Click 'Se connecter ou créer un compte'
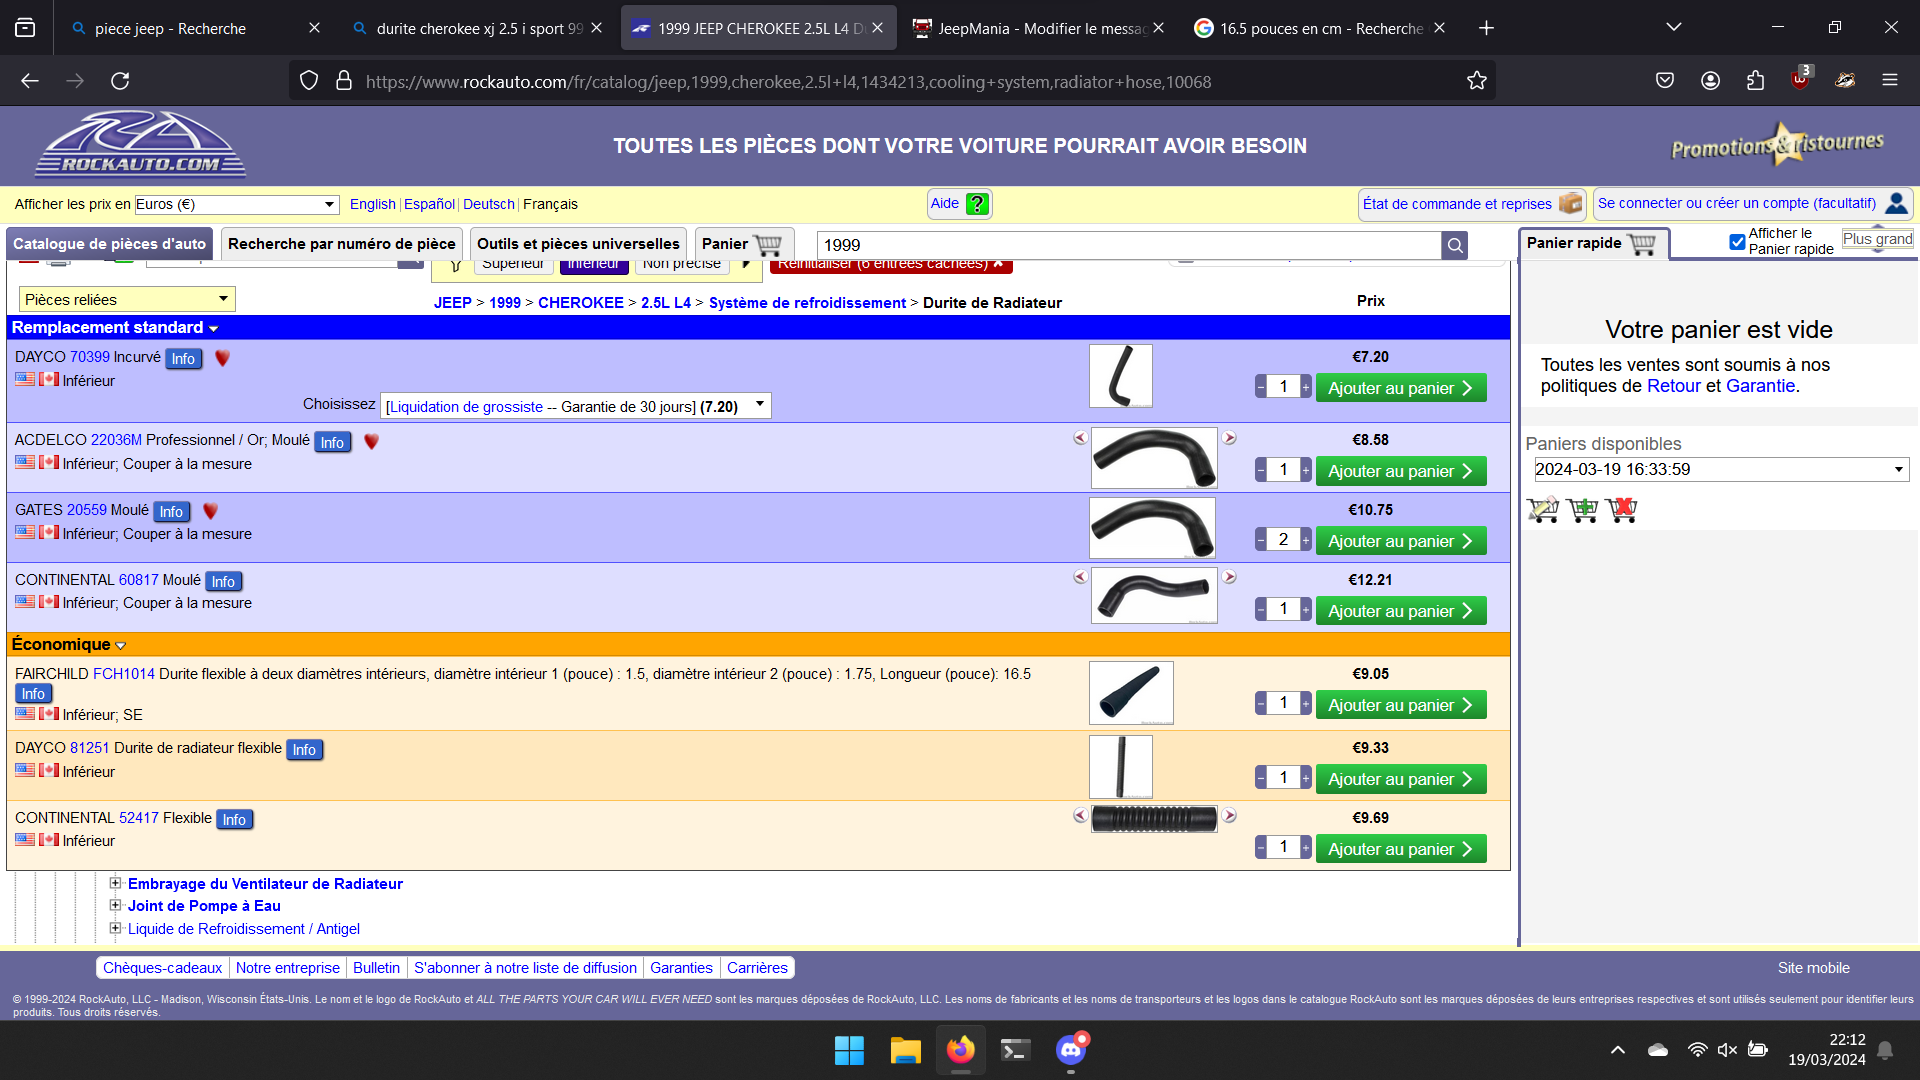Image resolution: width=1920 pixels, height=1080 pixels. (x=1752, y=203)
